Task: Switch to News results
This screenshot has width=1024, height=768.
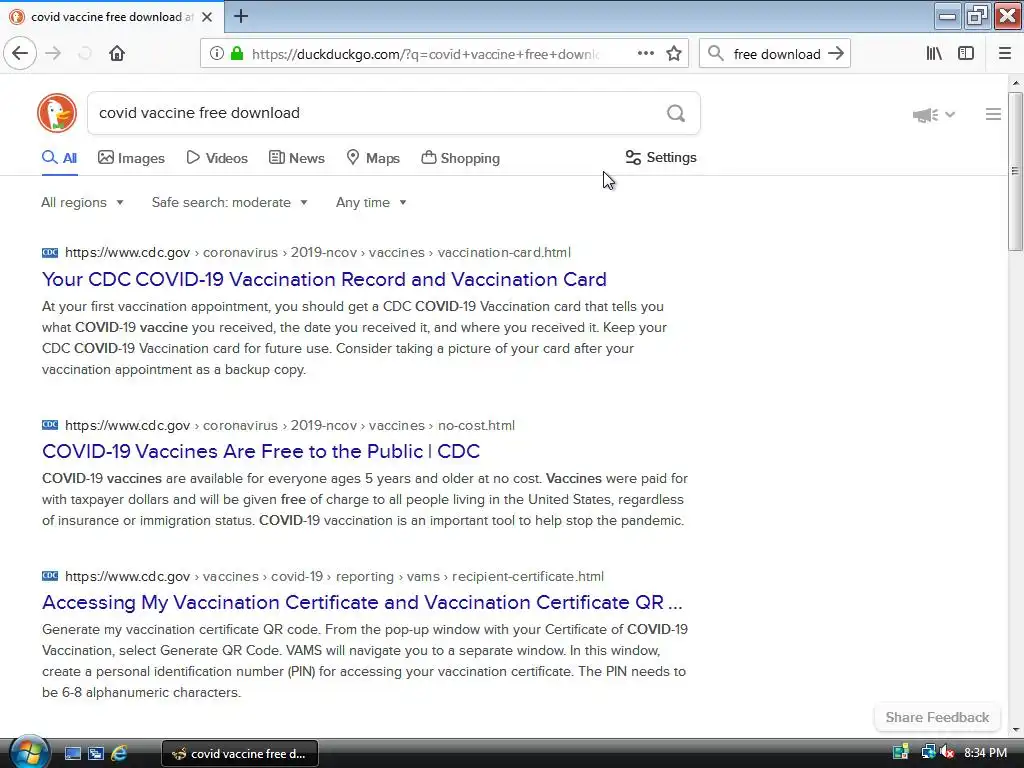Action: 296,158
